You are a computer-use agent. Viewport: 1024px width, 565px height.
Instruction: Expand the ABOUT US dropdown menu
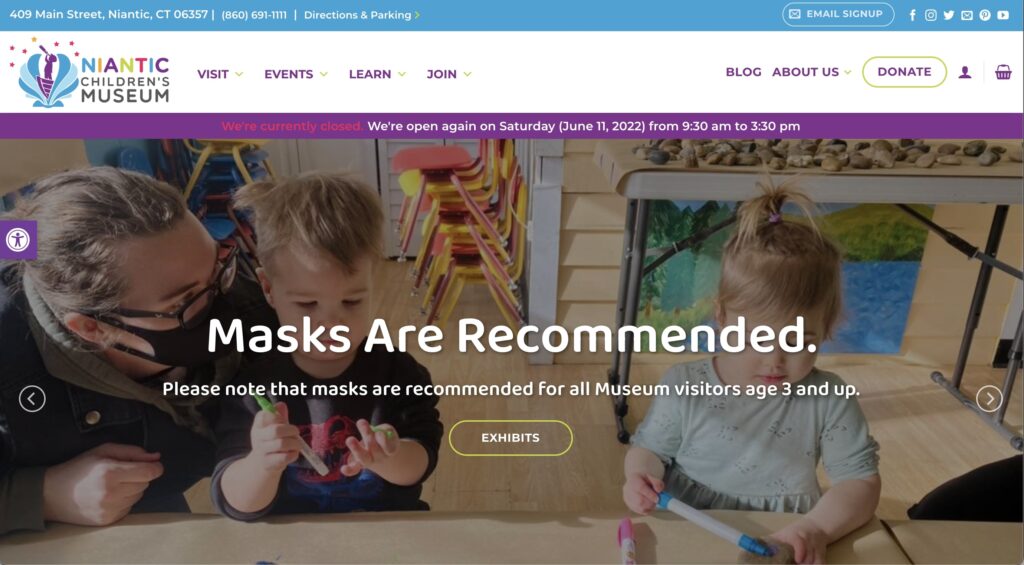pos(812,72)
